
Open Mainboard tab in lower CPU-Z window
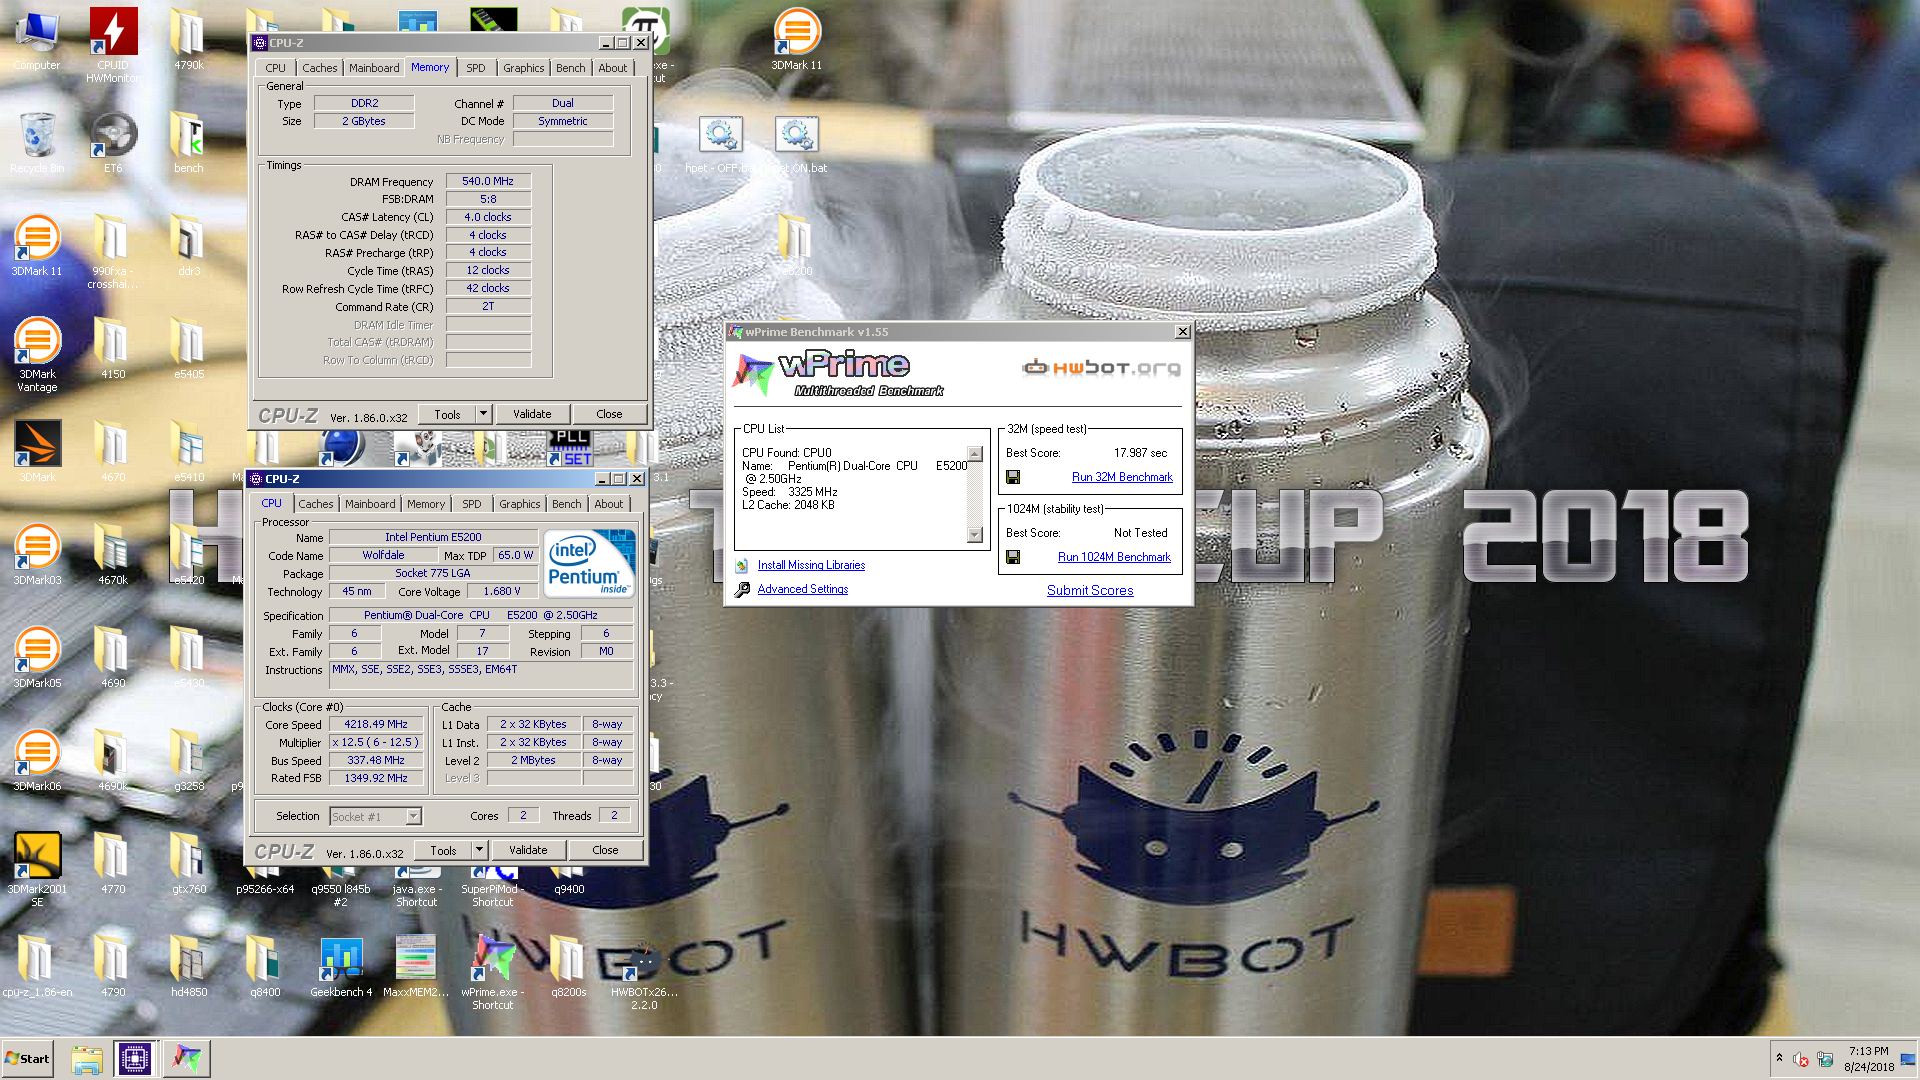point(370,504)
